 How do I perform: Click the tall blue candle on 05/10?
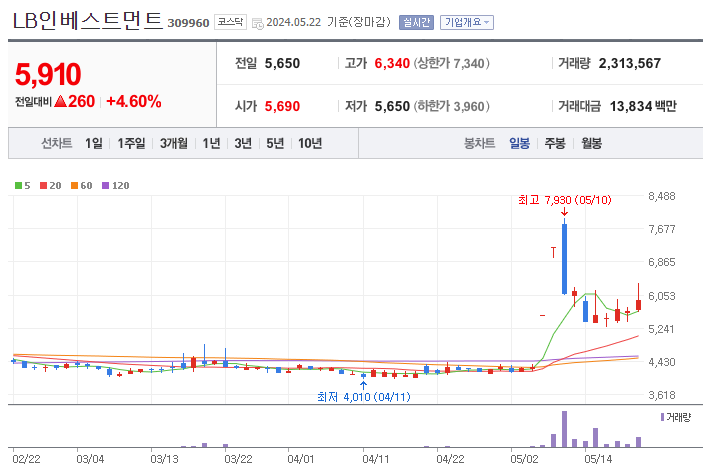(x=564, y=259)
